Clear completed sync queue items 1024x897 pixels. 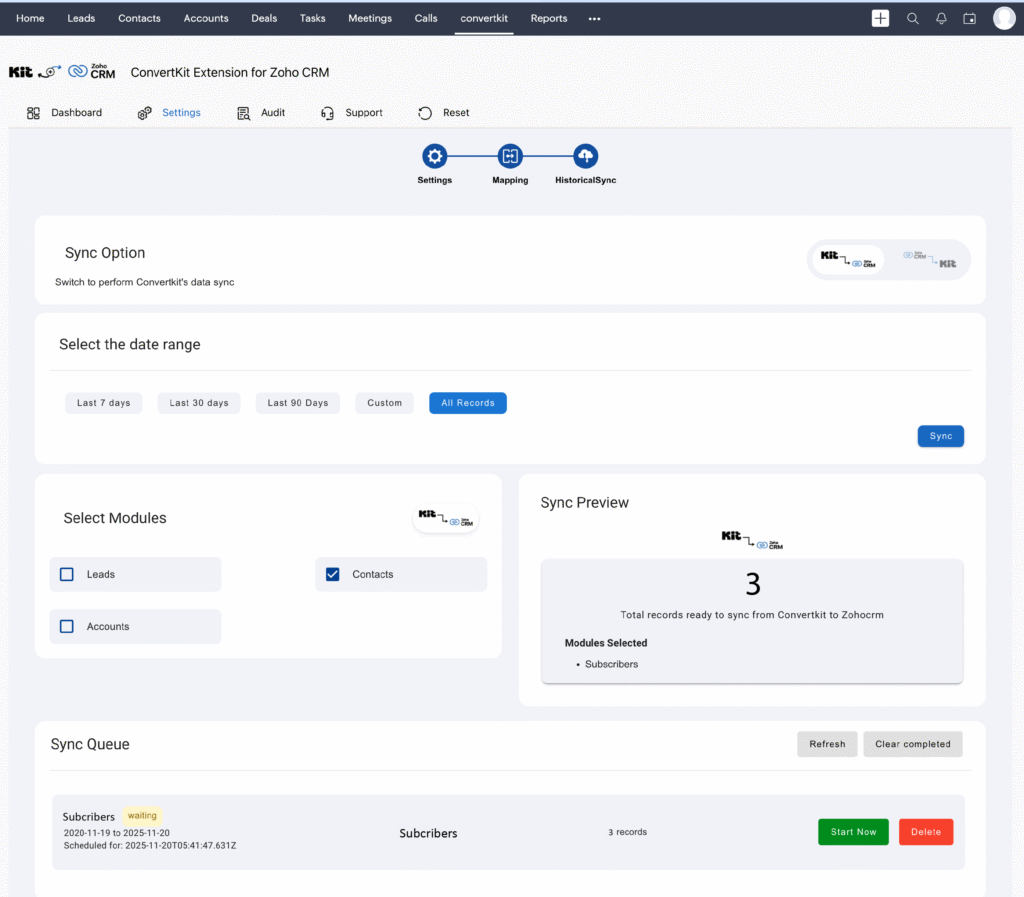coord(912,744)
